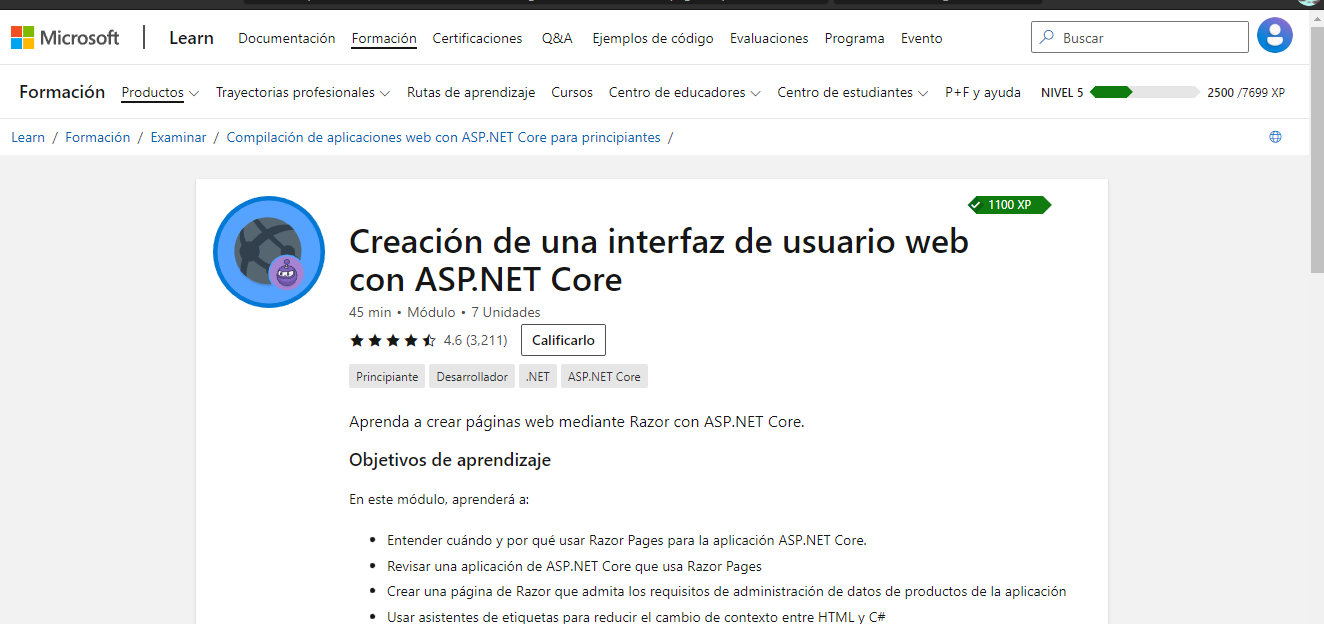Open Compilación de aplicaciones web breadcrumb
Screen dimensions: 1324x624
coord(443,137)
